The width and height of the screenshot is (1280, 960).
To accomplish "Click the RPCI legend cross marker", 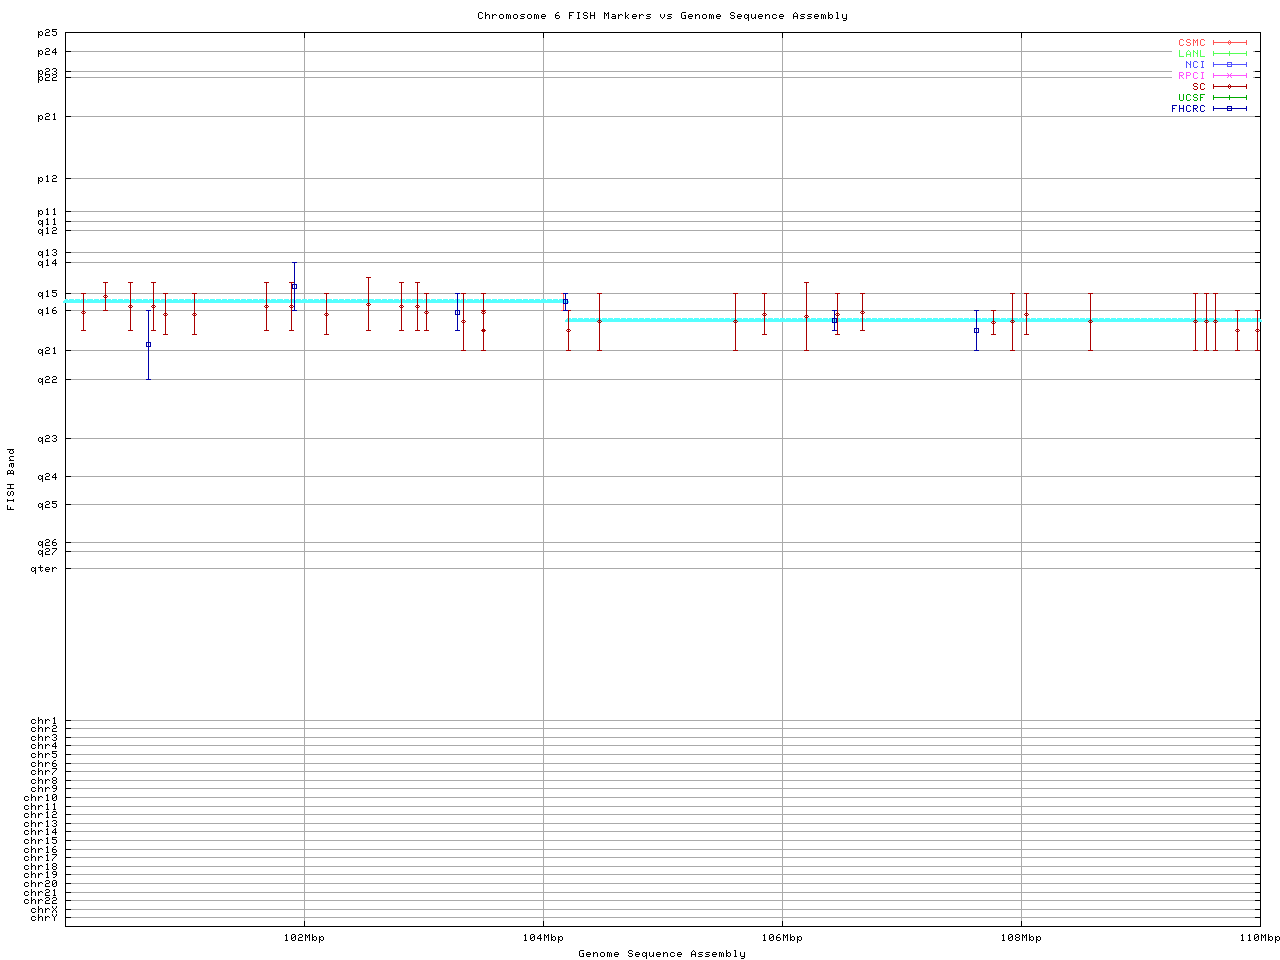I will click(x=1229, y=76).
